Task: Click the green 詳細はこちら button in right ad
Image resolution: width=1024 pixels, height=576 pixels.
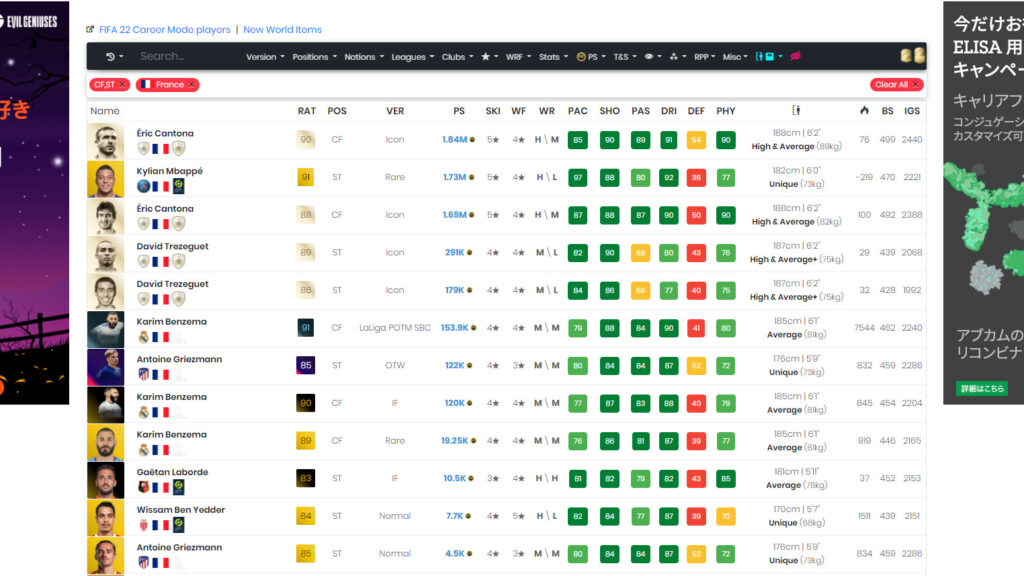Action: point(982,389)
